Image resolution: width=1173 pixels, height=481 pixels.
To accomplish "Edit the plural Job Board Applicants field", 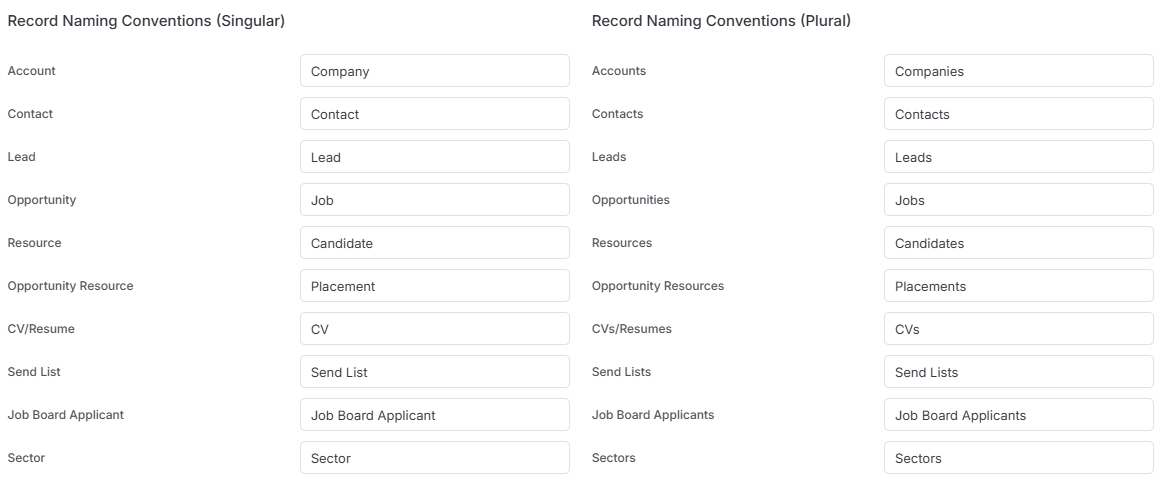I will point(1019,415).
